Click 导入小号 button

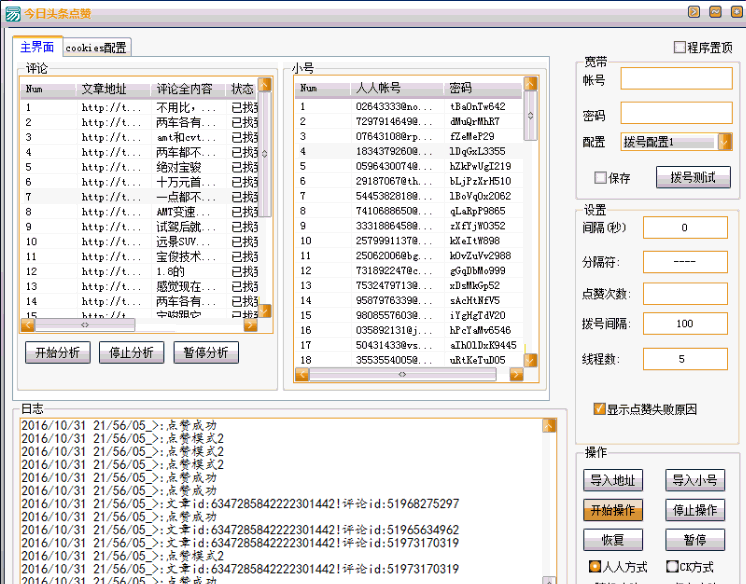[x=695, y=480]
